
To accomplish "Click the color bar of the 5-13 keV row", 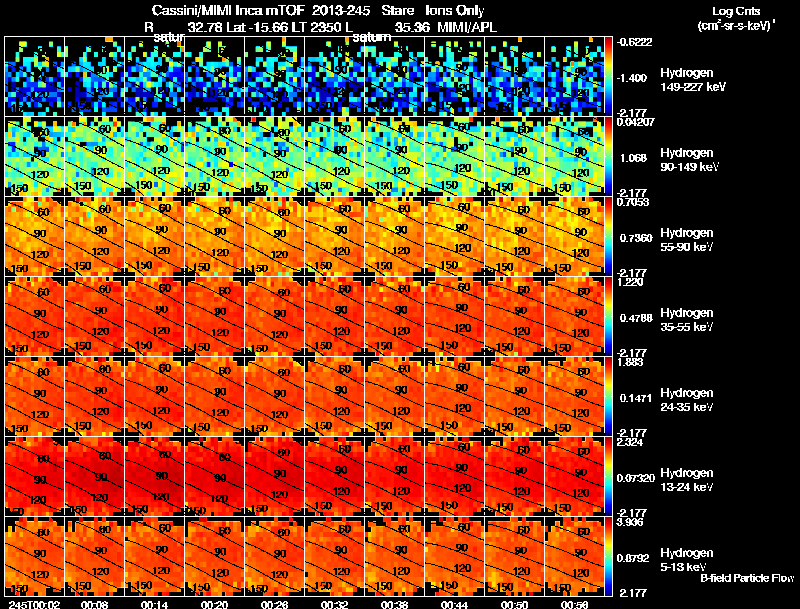I will (x=608, y=556).
